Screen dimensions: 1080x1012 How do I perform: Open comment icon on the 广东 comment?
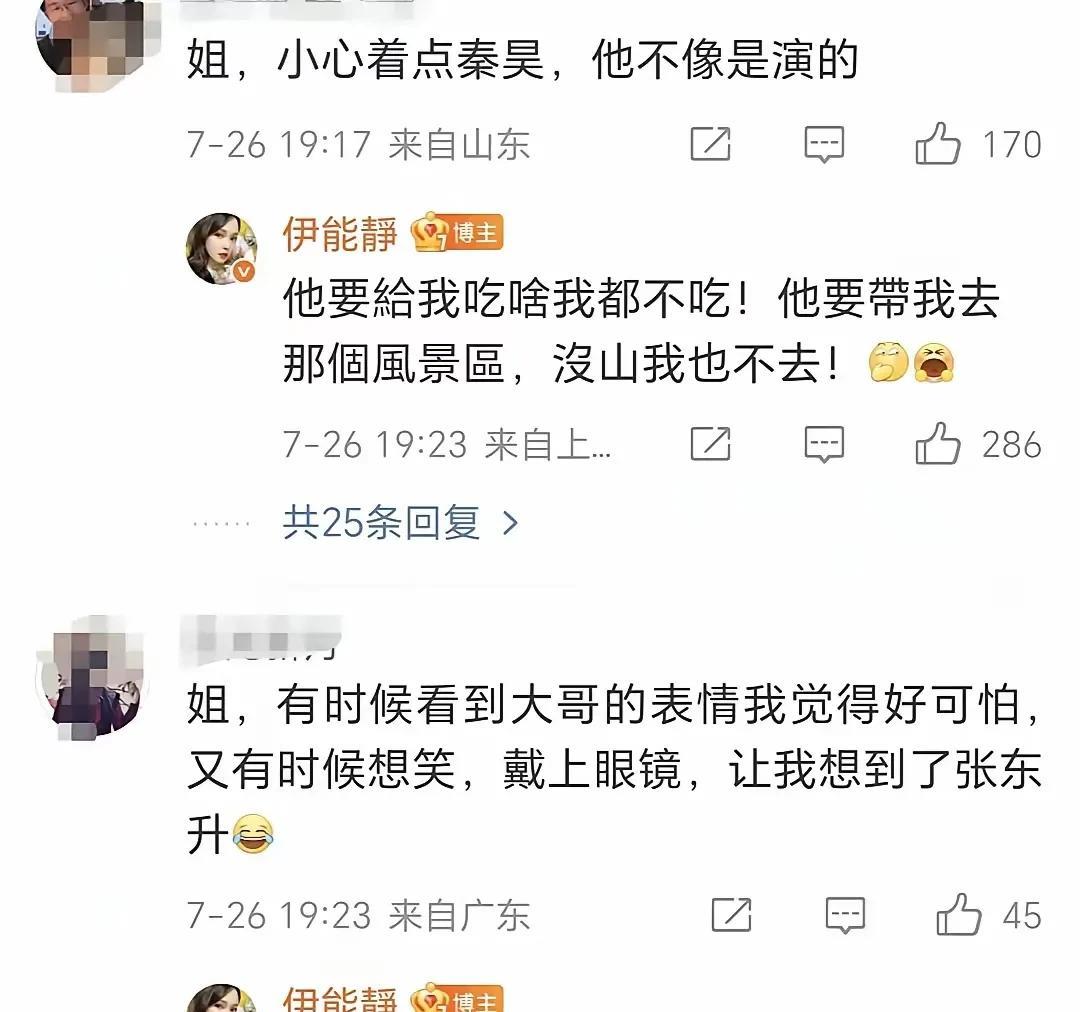tap(844, 916)
